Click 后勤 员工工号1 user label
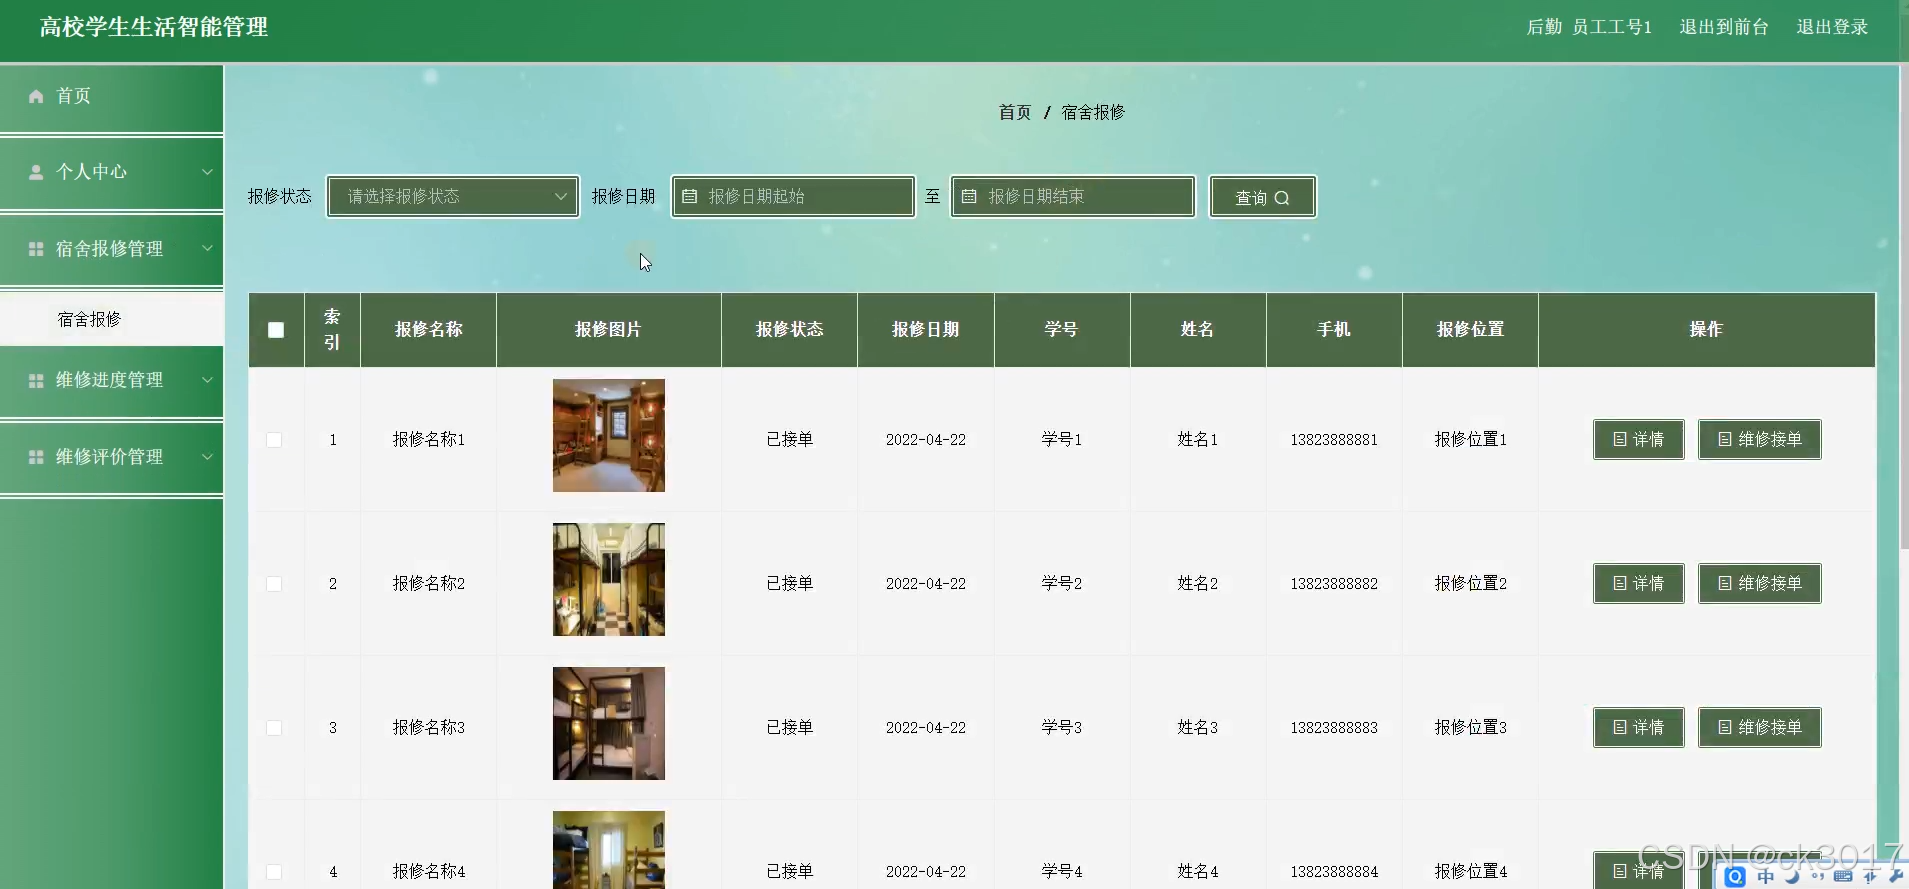 tap(1589, 27)
